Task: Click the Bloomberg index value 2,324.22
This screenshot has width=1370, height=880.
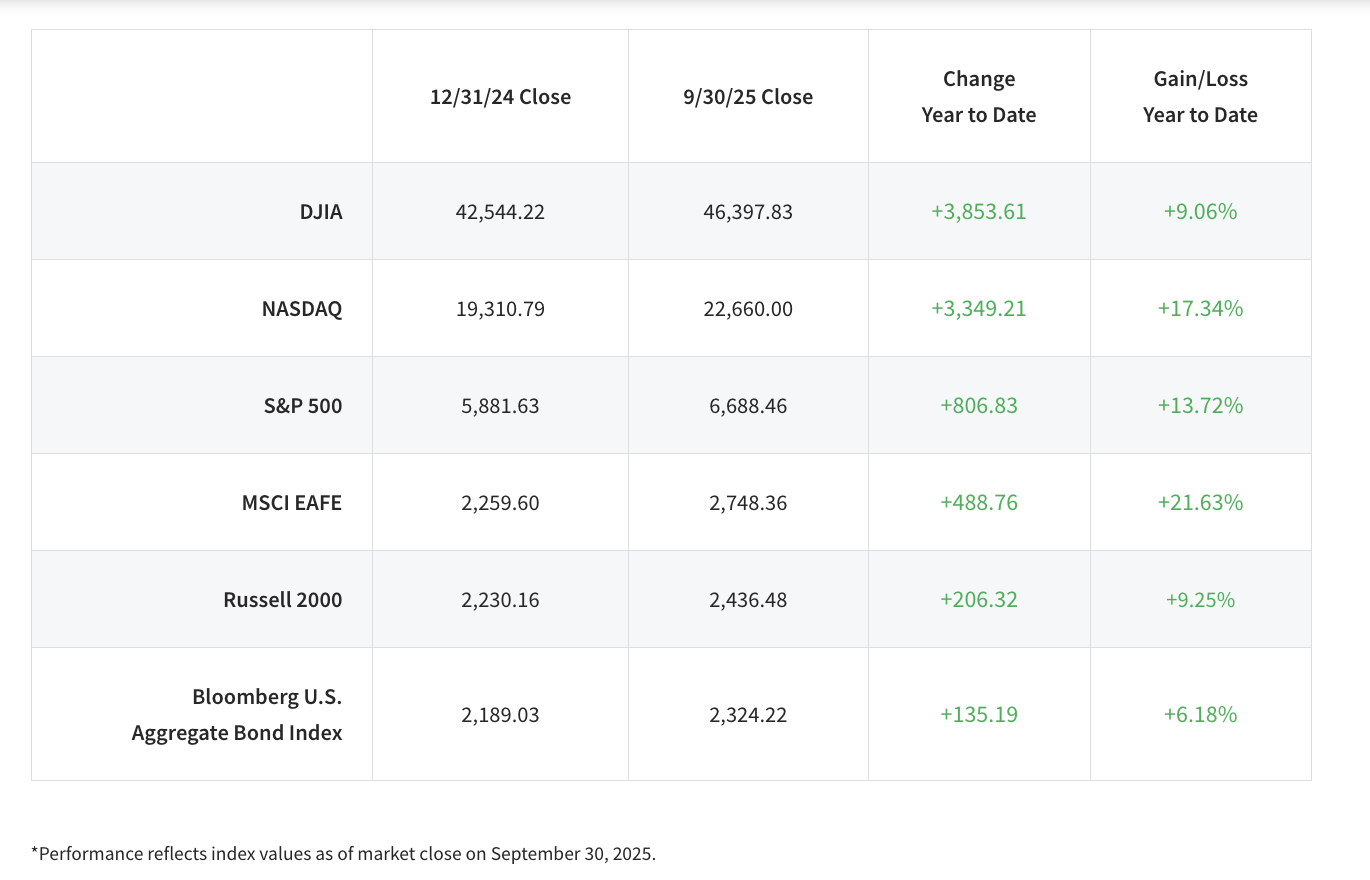Action: (748, 715)
